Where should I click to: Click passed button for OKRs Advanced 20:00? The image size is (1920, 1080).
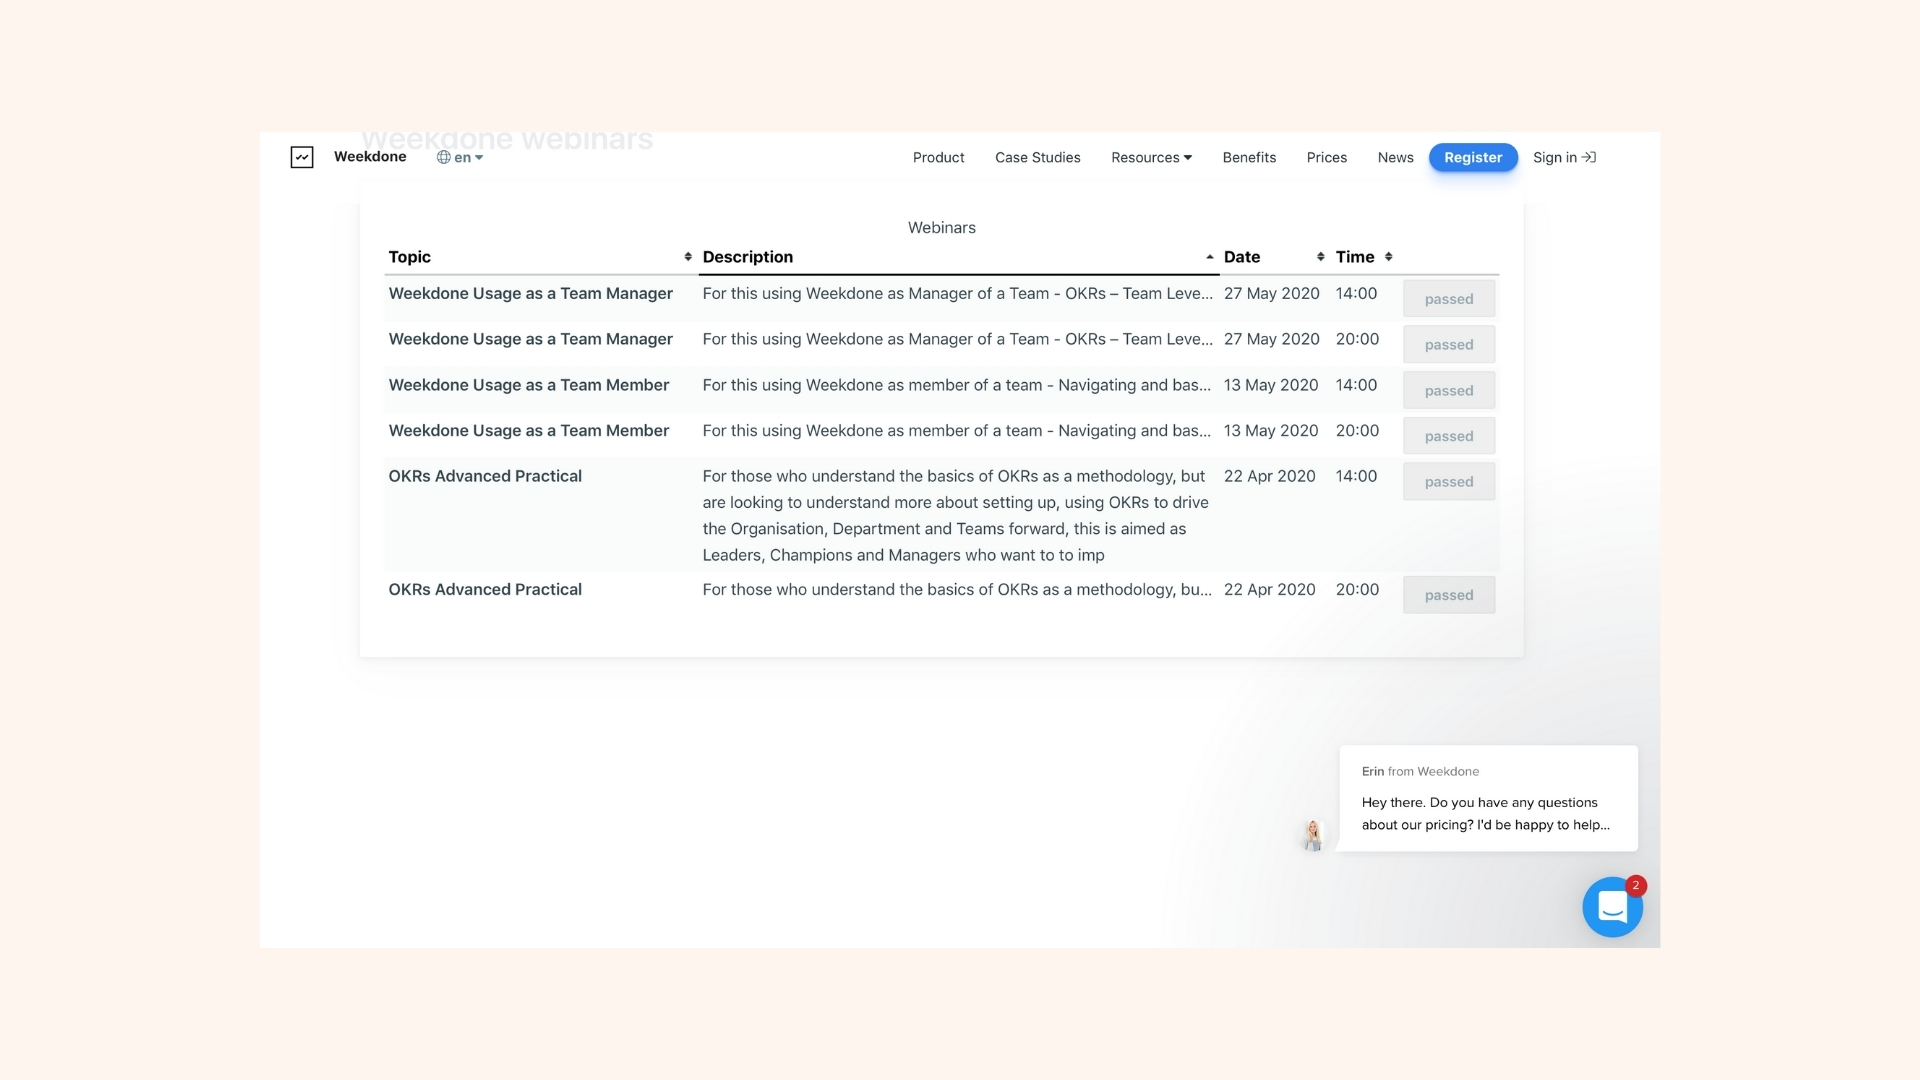click(1449, 595)
